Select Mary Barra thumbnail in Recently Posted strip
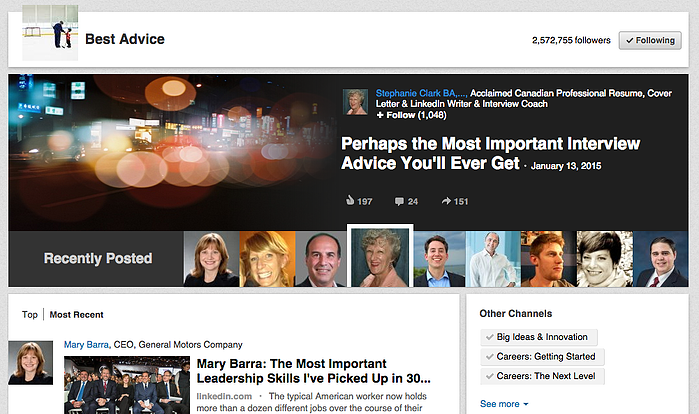699x414 pixels. point(211,258)
